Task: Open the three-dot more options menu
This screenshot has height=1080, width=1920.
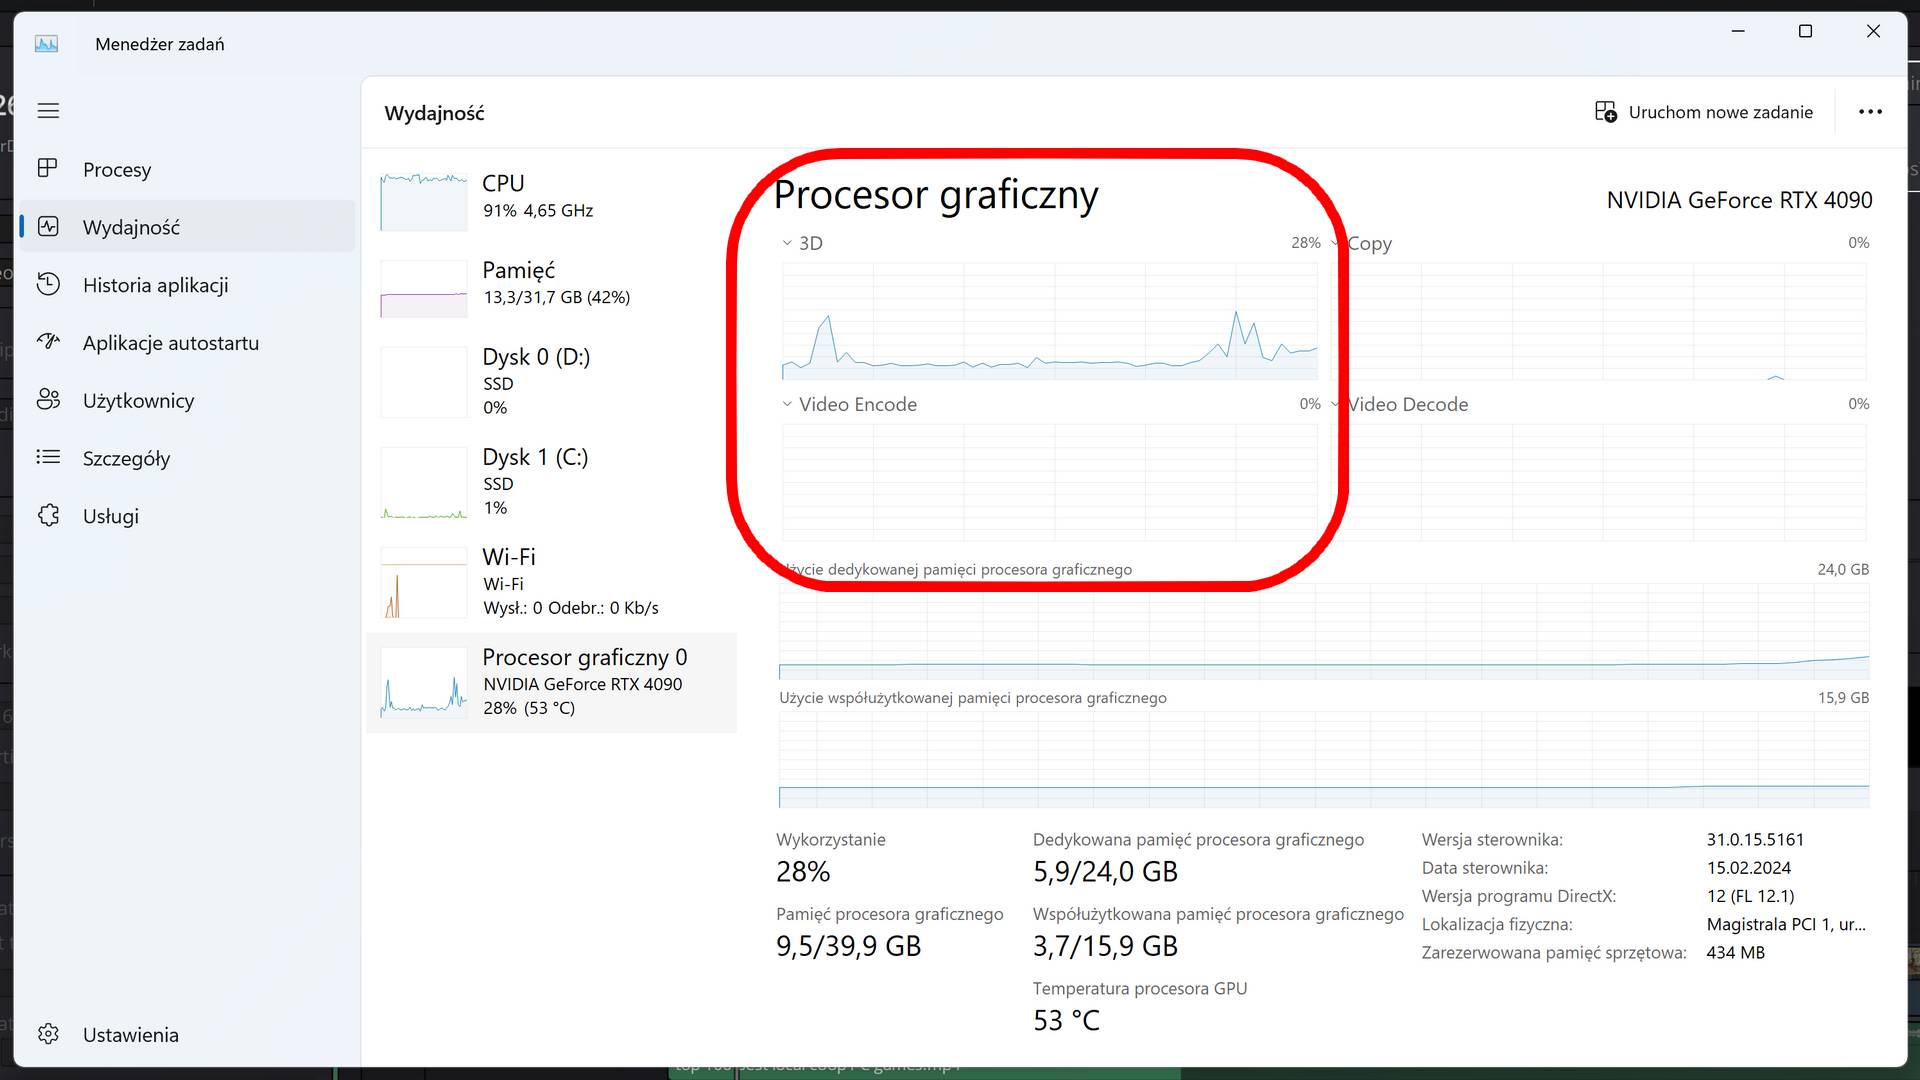Action: click(x=1870, y=112)
